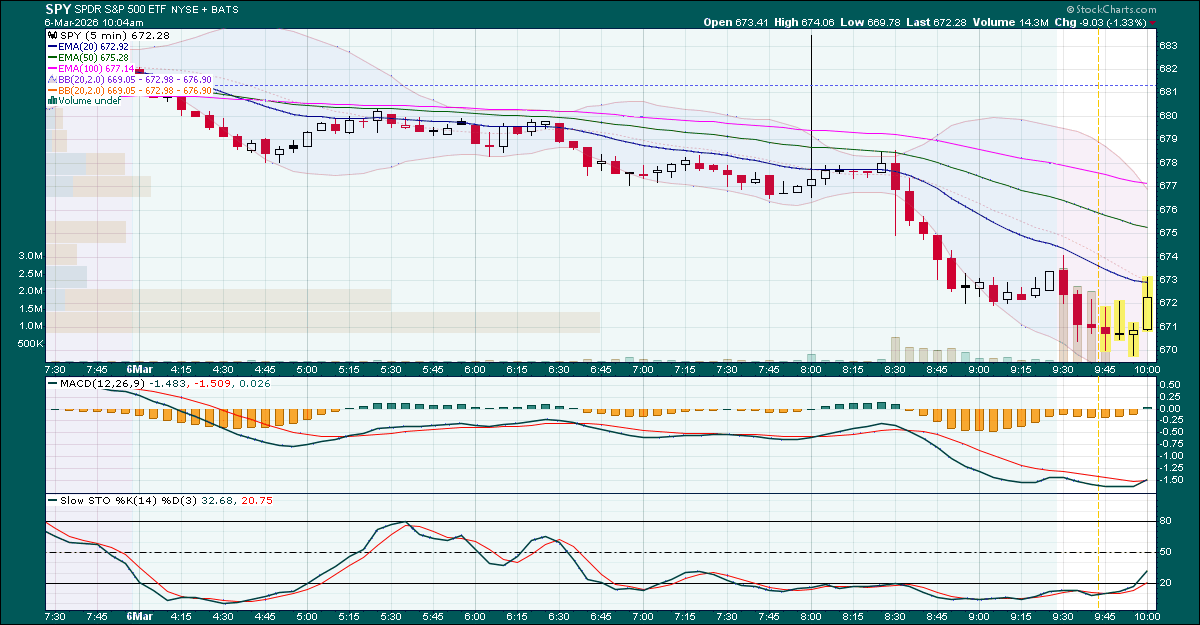This screenshot has height=625, width=1200.
Task: Click the purple Bollinger Bands legend icon
Action: tap(50, 79)
